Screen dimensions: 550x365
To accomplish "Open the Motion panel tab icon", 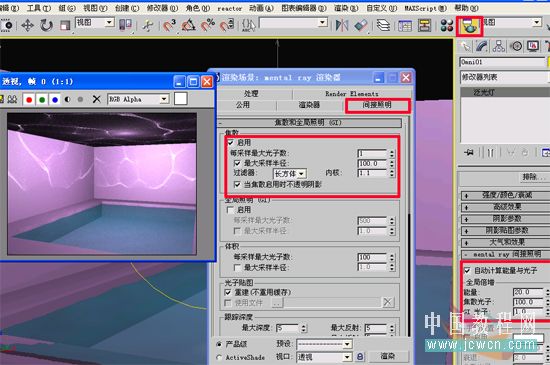I will (x=516, y=47).
